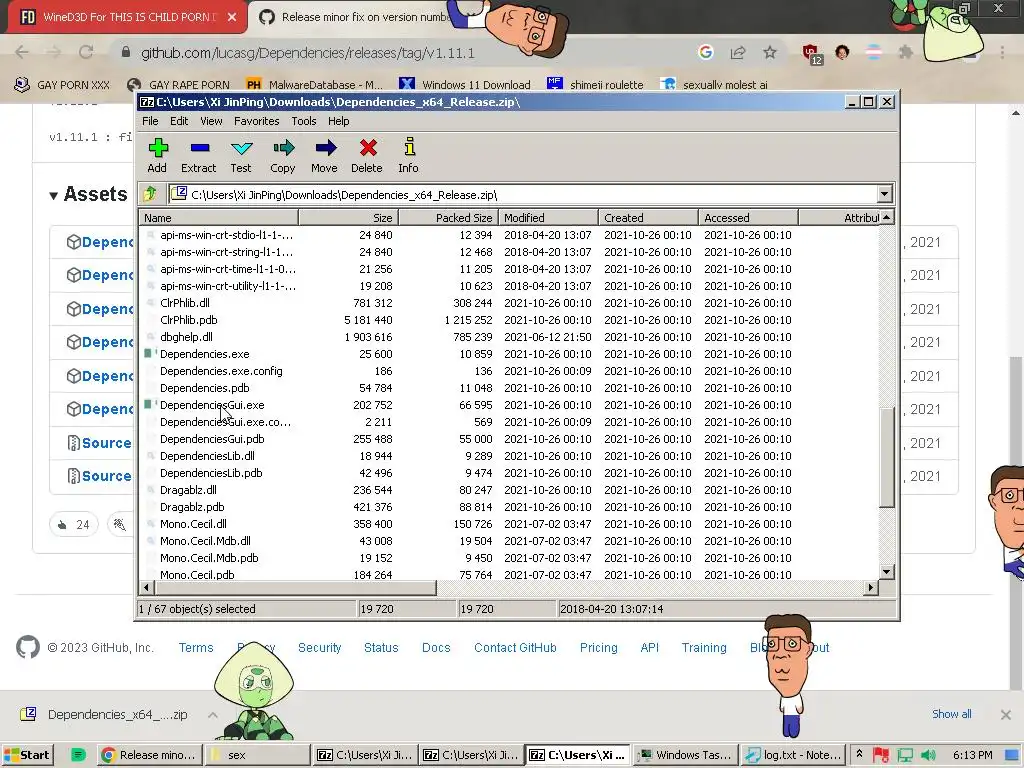Click Show all downloads
The width and height of the screenshot is (1024, 768).
pyautogui.click(x=952, y=714)
